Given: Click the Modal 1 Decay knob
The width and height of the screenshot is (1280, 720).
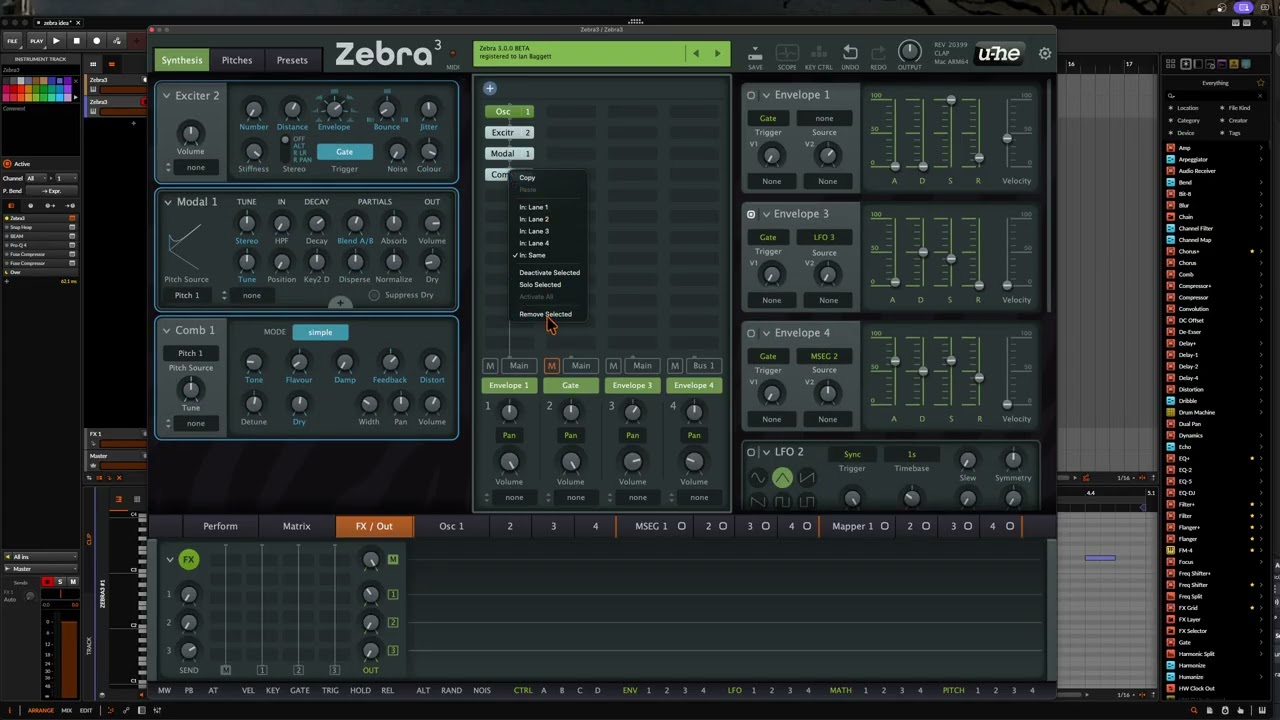Looking at the screenshot, I should pyautogui.click(x=317, y=223).
